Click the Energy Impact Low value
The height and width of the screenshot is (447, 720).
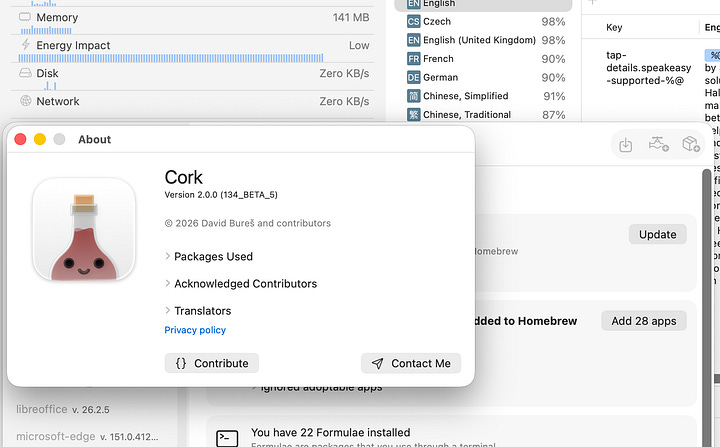click(359, 45)
